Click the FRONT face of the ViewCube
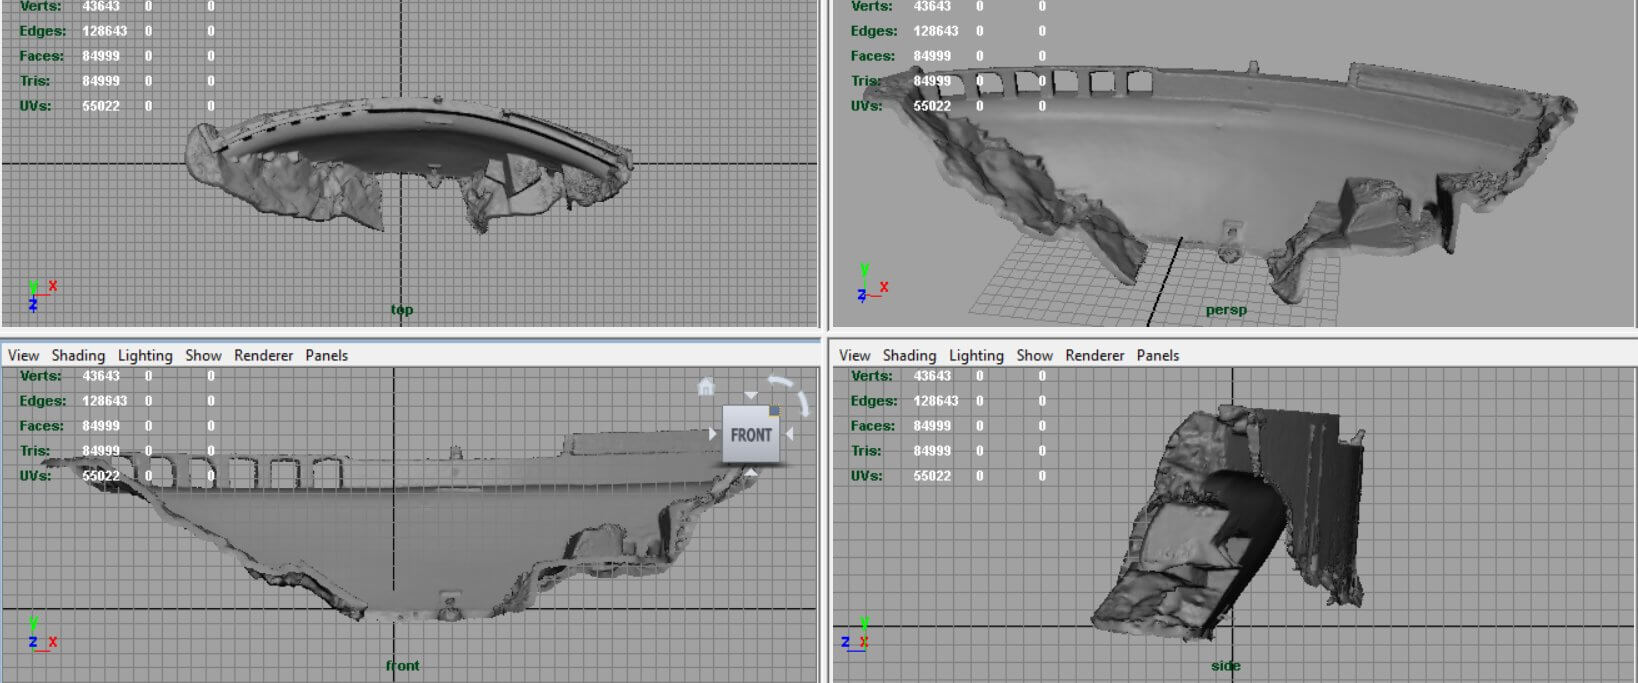This screenshot has width=1638, height=683. point(750,435)
